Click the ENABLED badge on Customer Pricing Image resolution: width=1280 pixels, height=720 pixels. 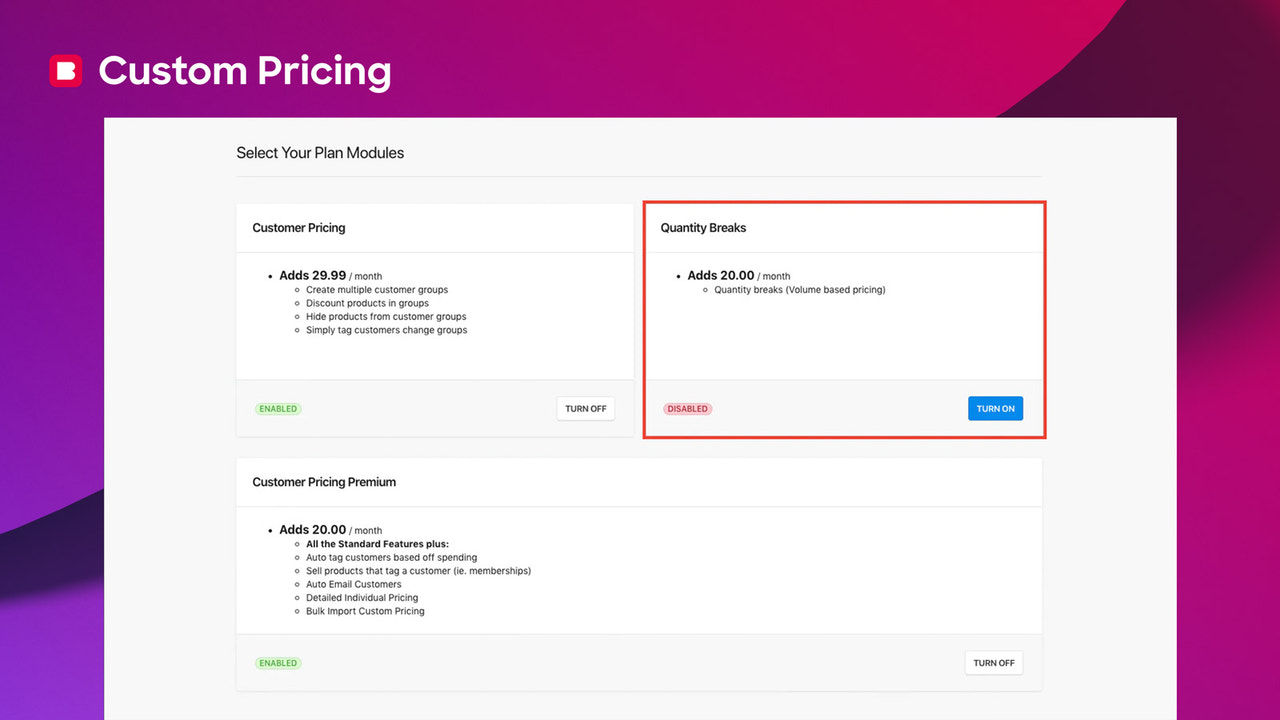tap(278, 408)
